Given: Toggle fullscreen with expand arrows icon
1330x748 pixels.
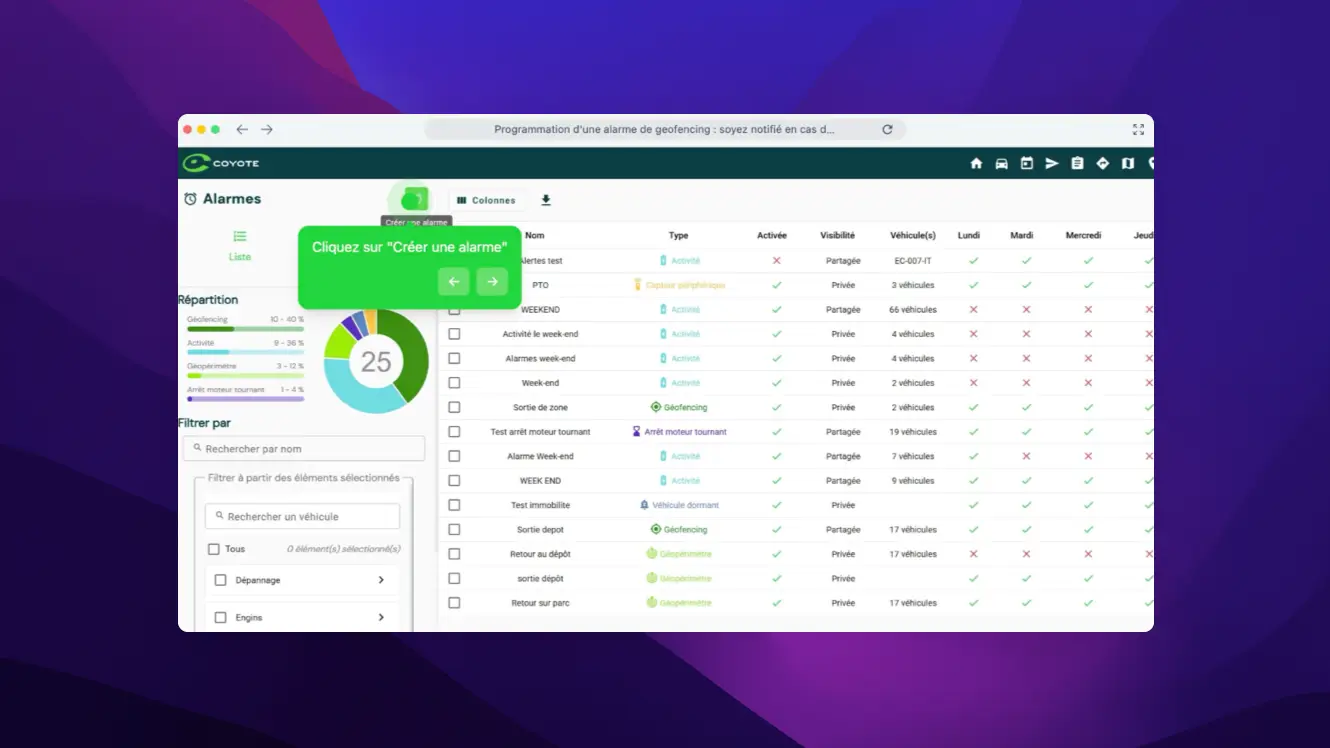Looking at the screenshot, I should [x=1138, y=130].
